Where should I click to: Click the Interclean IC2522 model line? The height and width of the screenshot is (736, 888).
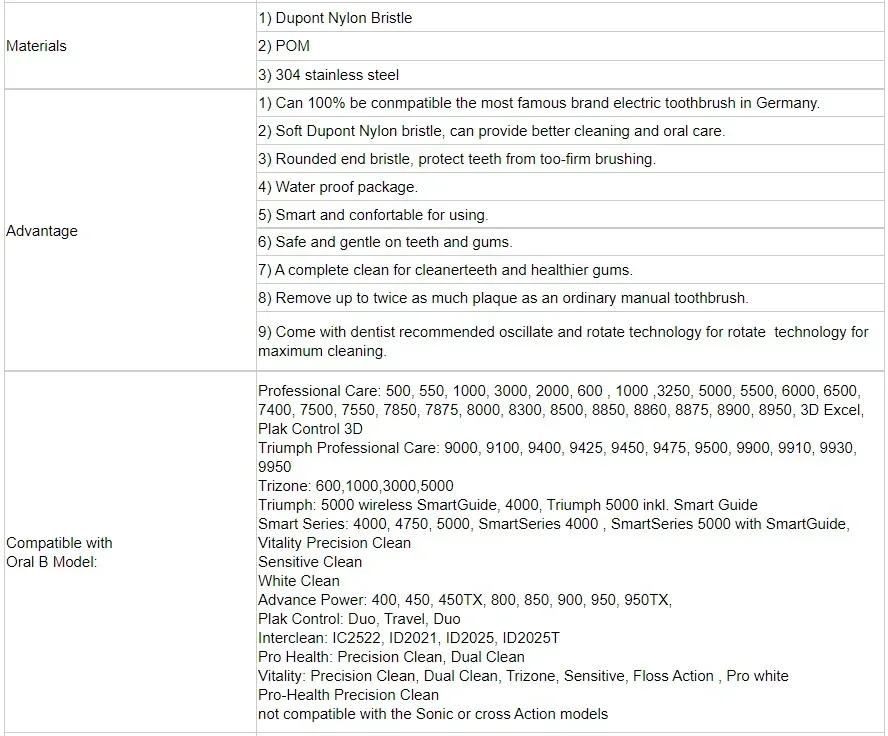(409, 638)
